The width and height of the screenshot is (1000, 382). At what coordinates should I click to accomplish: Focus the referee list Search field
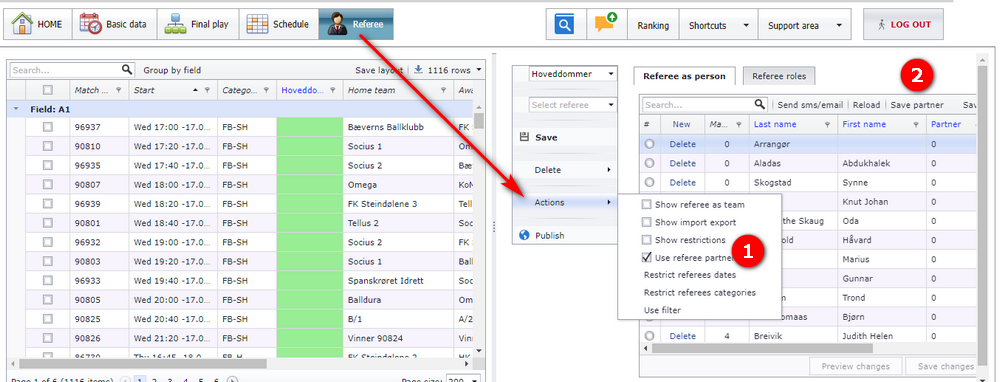tap(698, 105)
